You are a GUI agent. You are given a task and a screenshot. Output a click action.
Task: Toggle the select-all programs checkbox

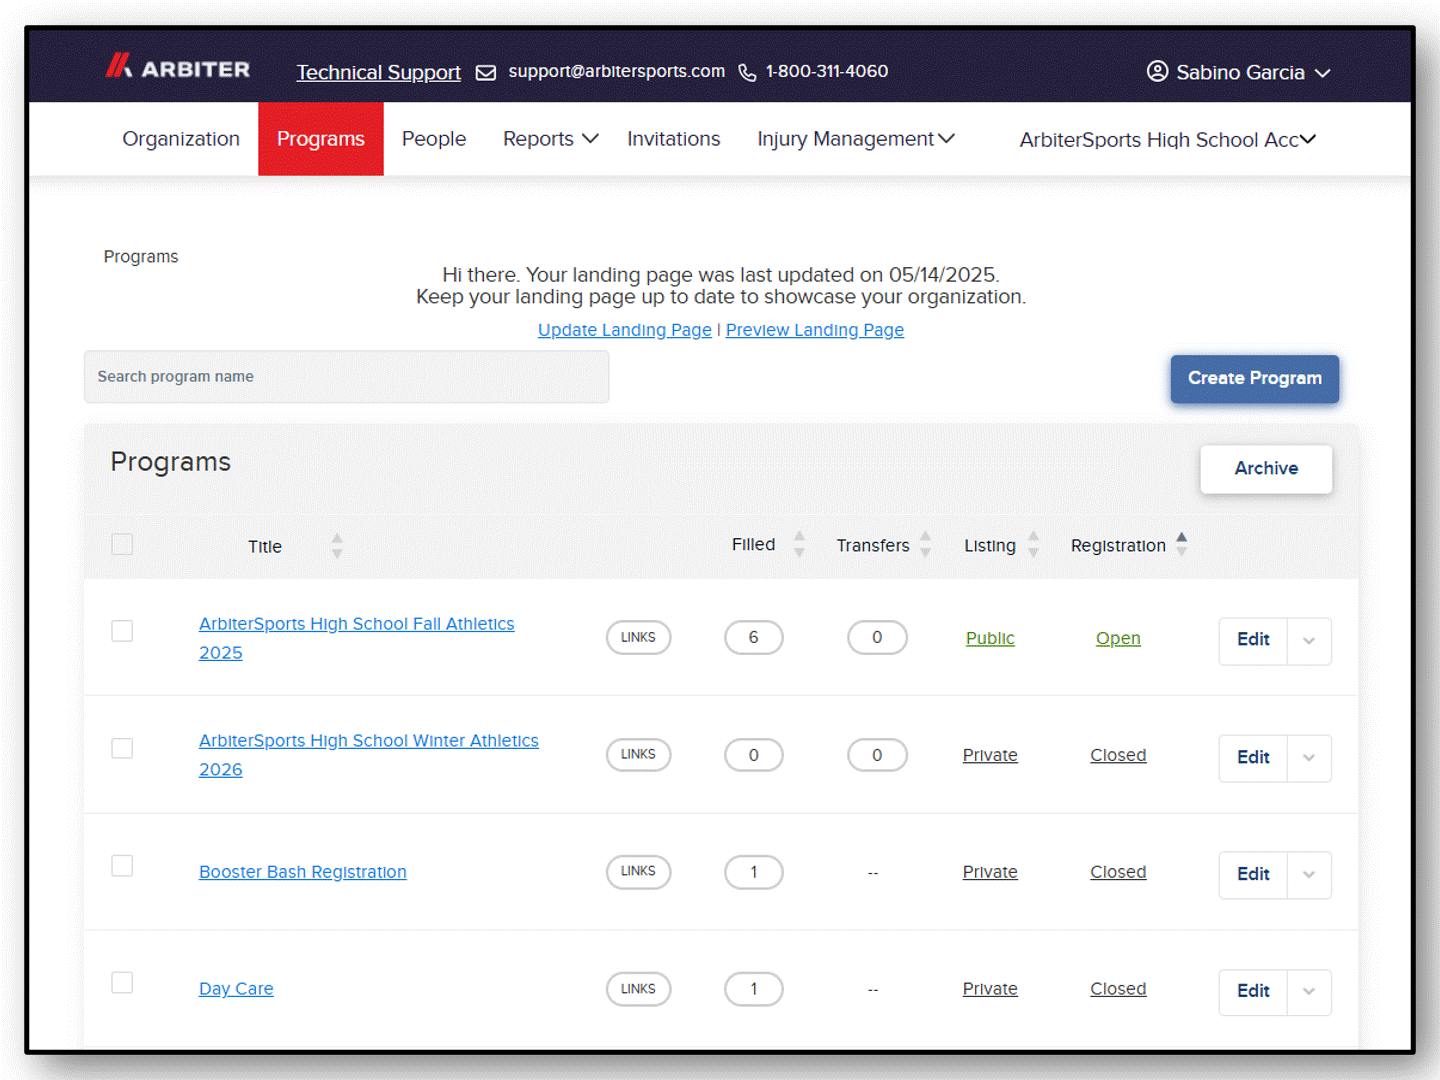[122, 544]
